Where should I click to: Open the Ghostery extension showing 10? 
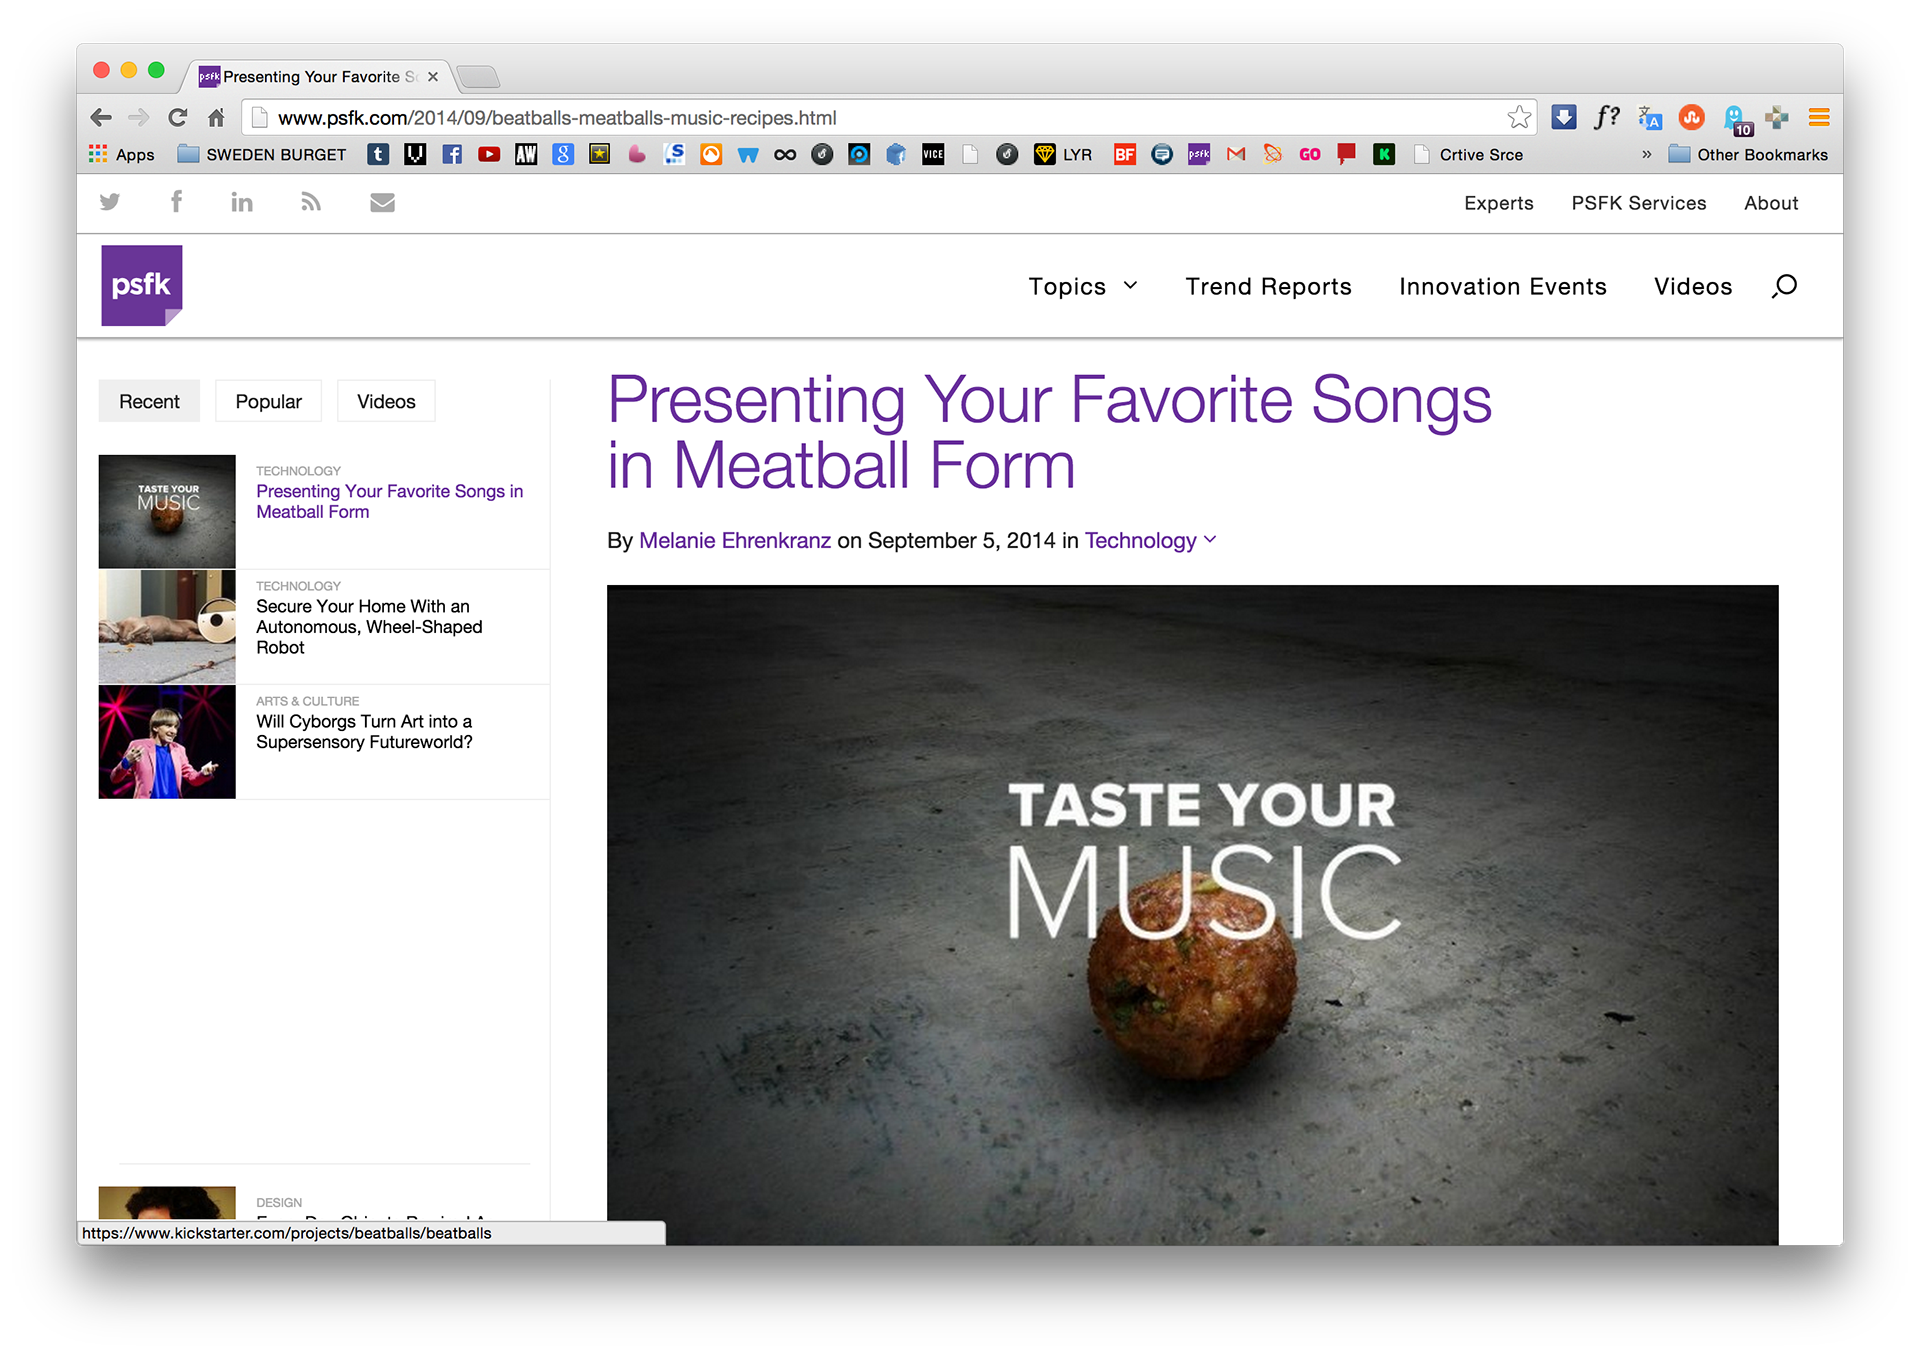tap(1737, 120)
